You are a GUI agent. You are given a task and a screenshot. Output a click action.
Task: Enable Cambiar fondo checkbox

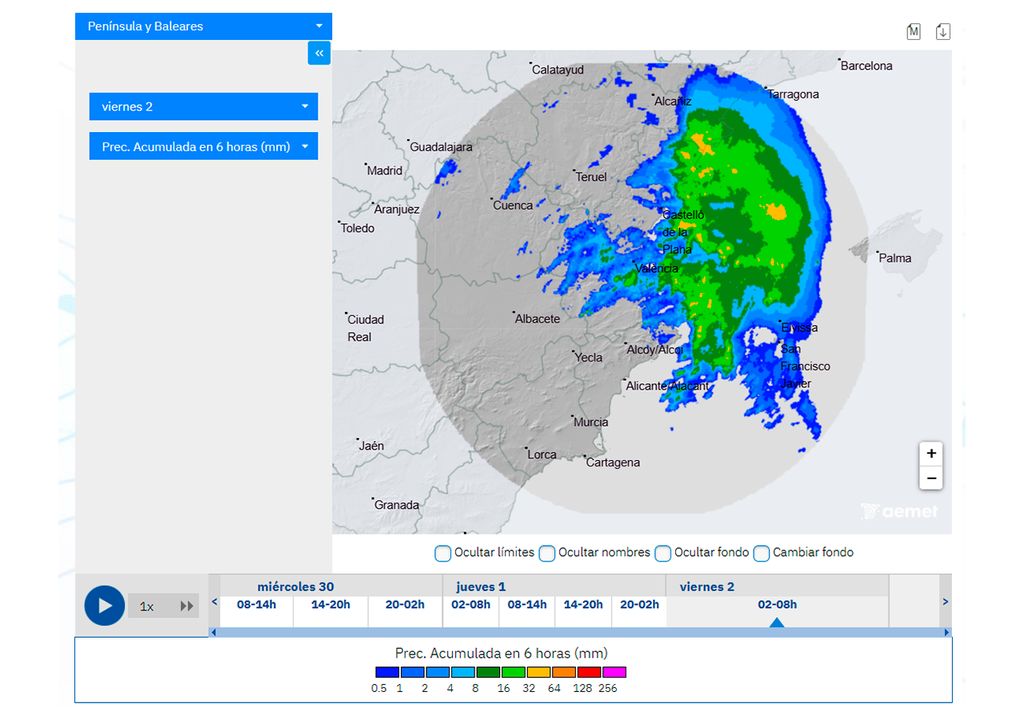pyautogui.click(x=761, y=553)
